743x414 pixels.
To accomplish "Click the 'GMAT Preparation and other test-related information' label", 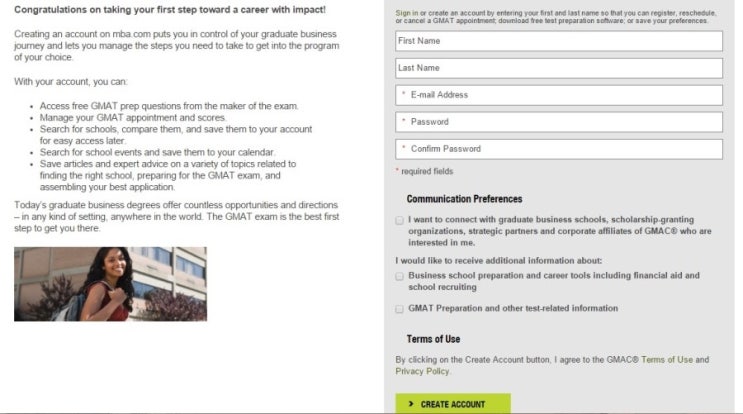I will pyautogui.click(x=513, y=309).
